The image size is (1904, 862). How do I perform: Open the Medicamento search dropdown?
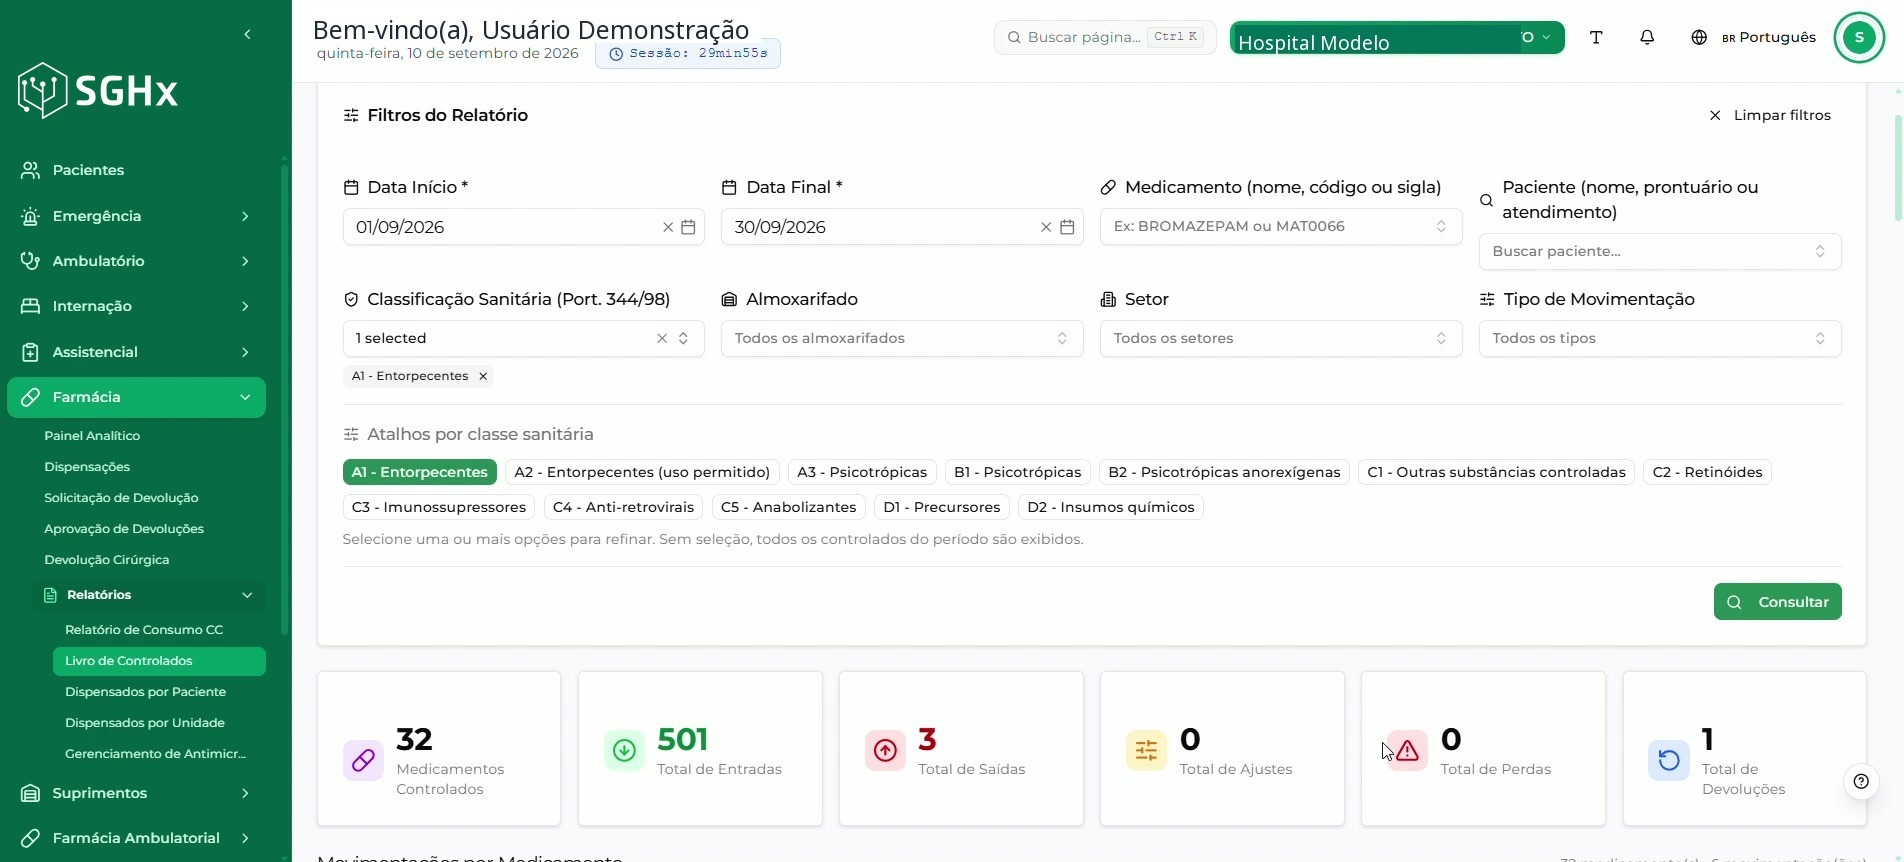(x=1281, y=227)
